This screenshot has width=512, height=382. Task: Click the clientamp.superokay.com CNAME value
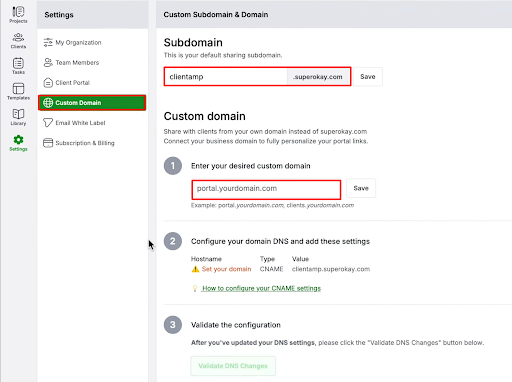tap(331, 269)
